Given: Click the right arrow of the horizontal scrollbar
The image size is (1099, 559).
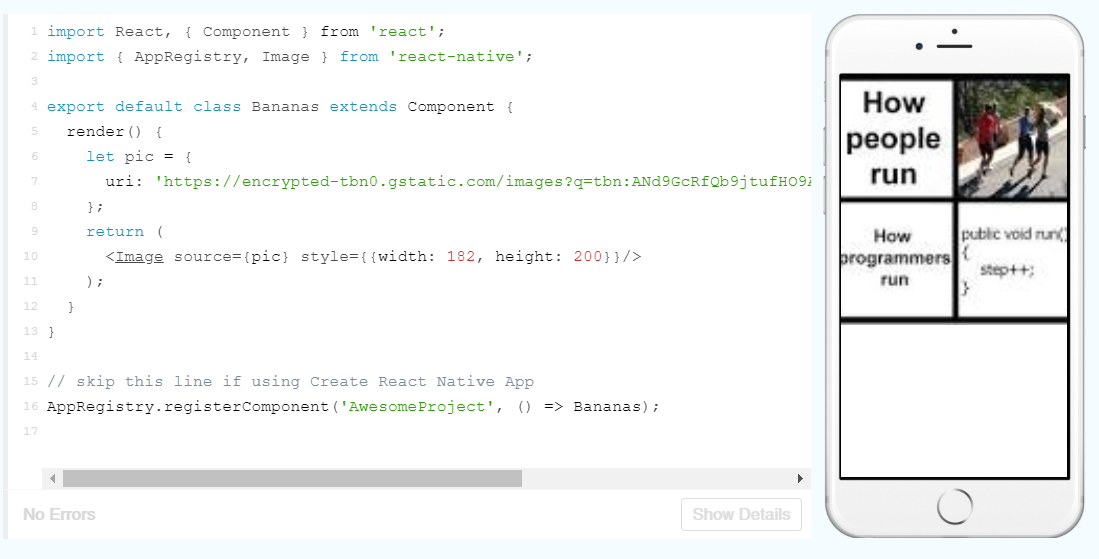Looking at the screenshot, I should [x=800, y=479].
